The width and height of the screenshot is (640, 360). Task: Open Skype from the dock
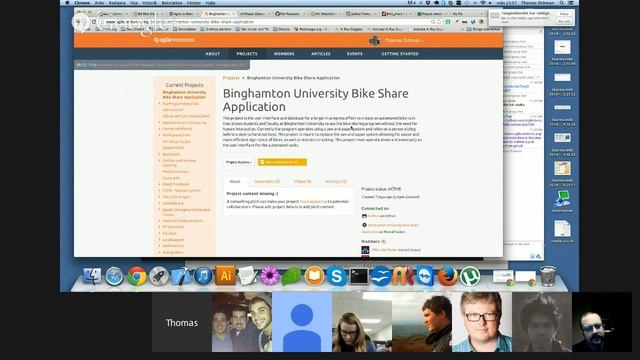coord(336,276)
